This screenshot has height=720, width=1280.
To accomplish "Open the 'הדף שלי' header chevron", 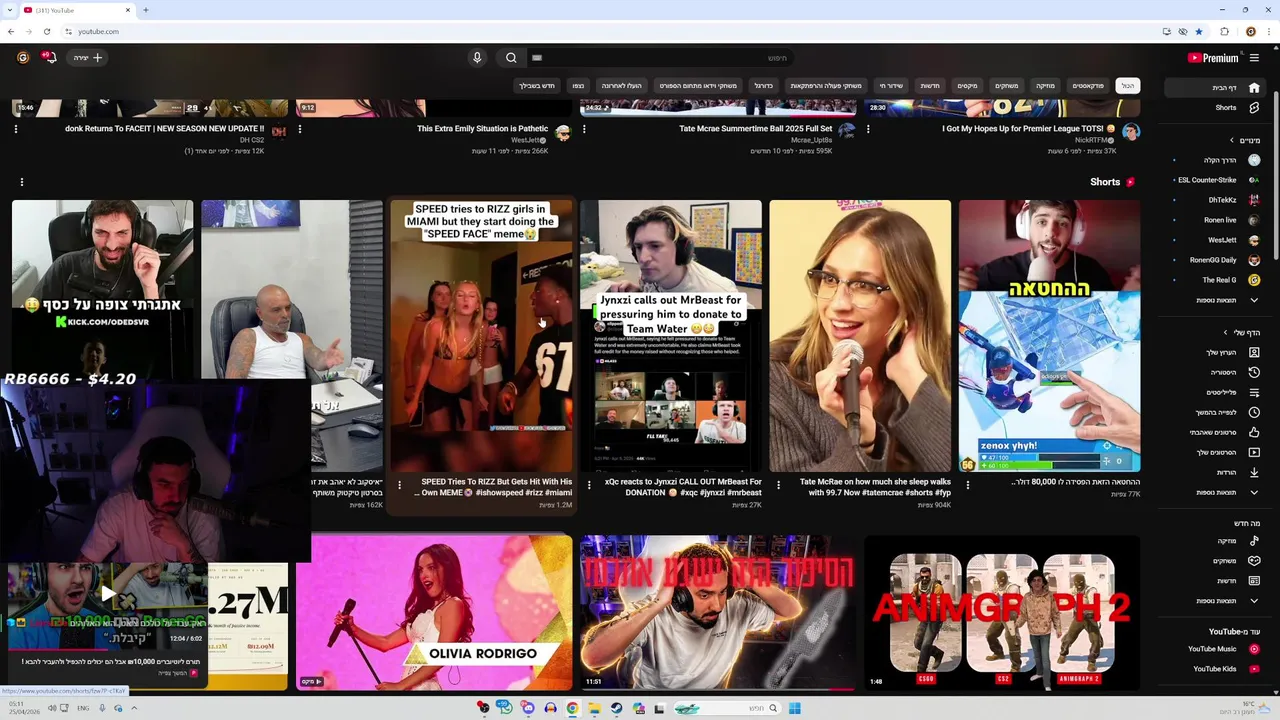I will click(x=1225, y=333).
